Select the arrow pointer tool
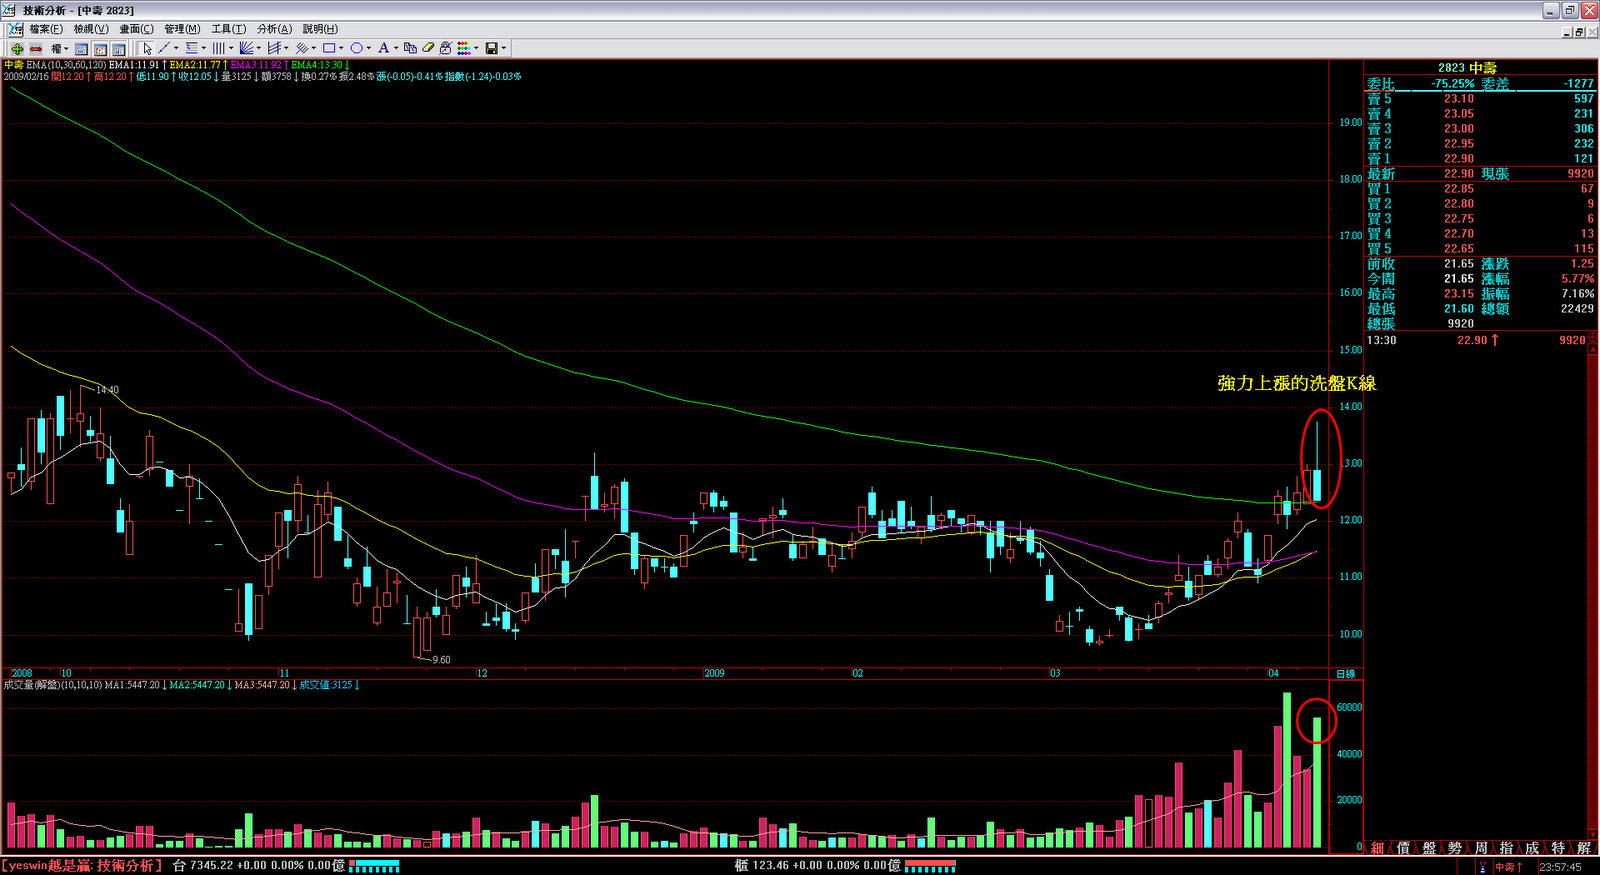This screenshot has height=875, width=1600. tap(147, 48)
